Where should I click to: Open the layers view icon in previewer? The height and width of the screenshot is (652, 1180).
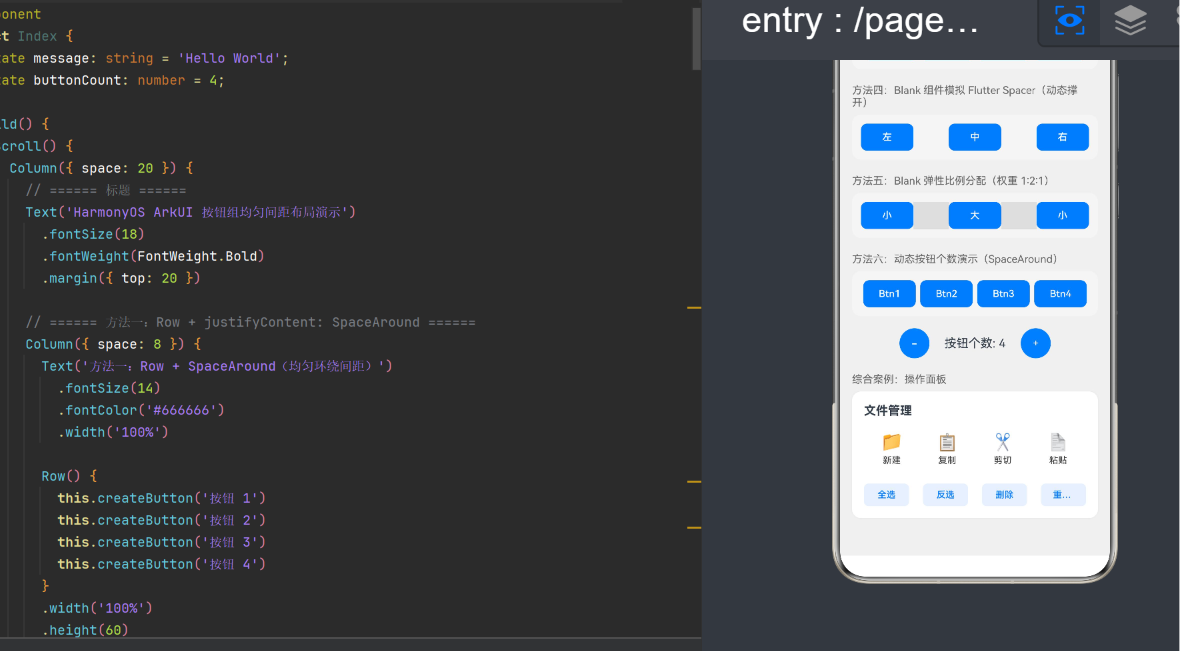pos(1130,21)
